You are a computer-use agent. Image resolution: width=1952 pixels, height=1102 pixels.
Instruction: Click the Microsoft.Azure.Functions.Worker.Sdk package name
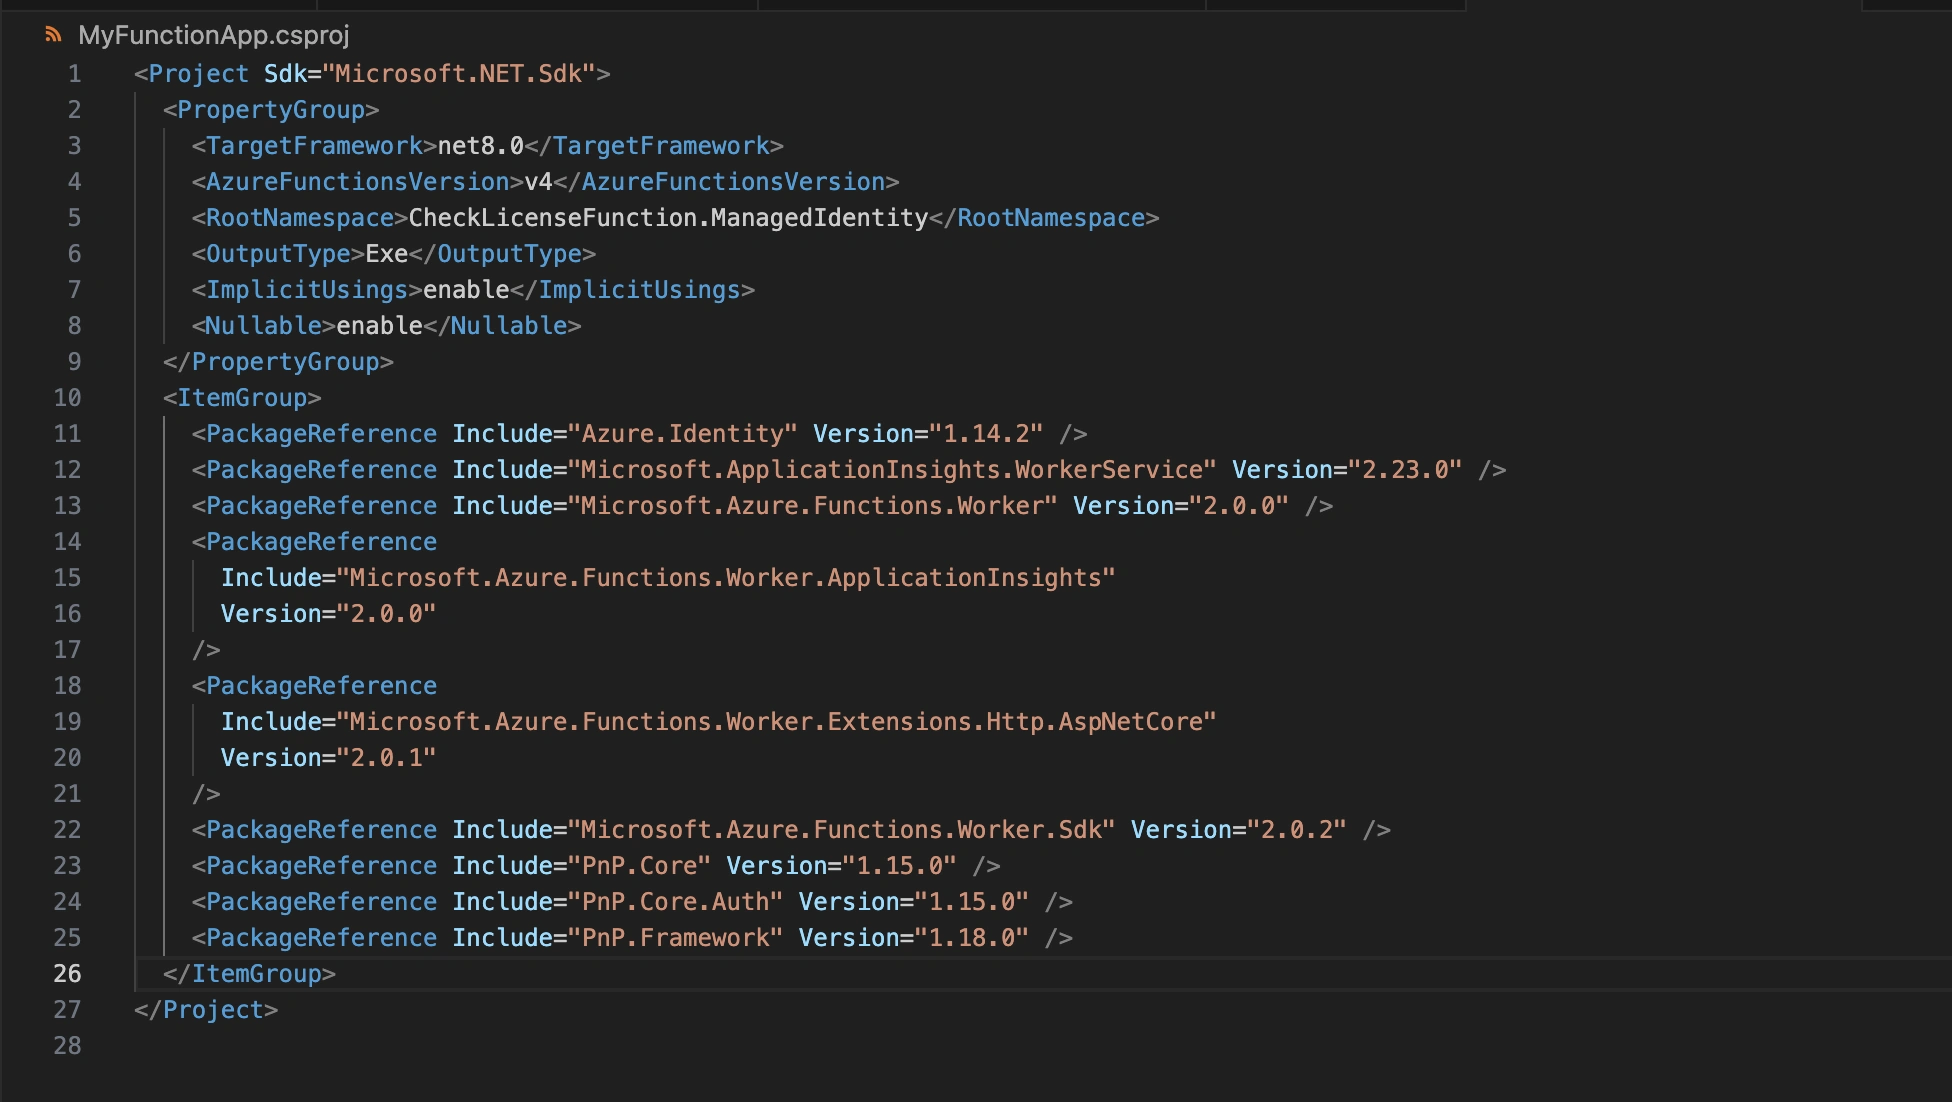[x=842, y=830]
